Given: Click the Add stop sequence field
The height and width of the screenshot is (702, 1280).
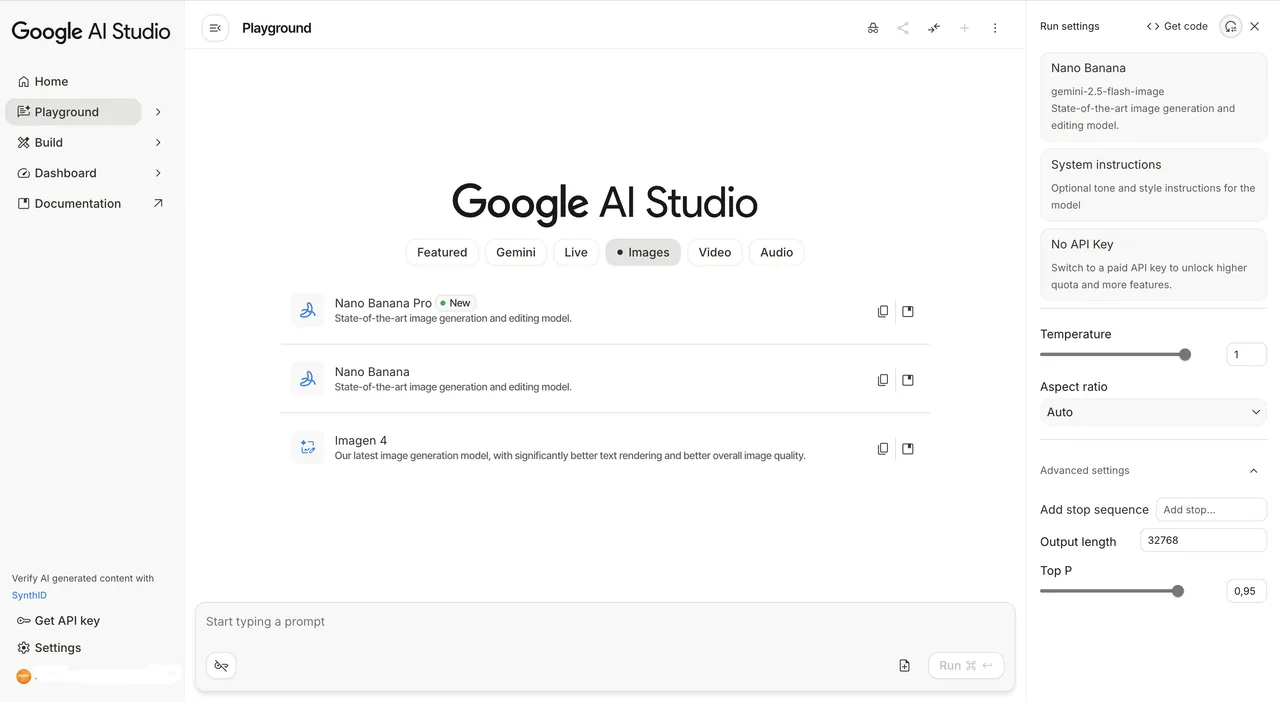Looking at the screenshot, I should 1211,509.
